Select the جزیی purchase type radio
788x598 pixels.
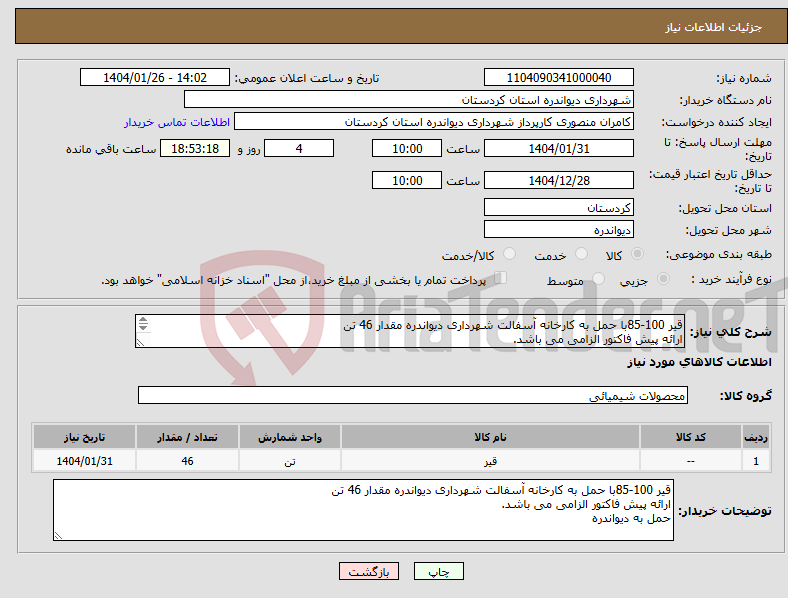pyautogui.click(x=663, y=278)
